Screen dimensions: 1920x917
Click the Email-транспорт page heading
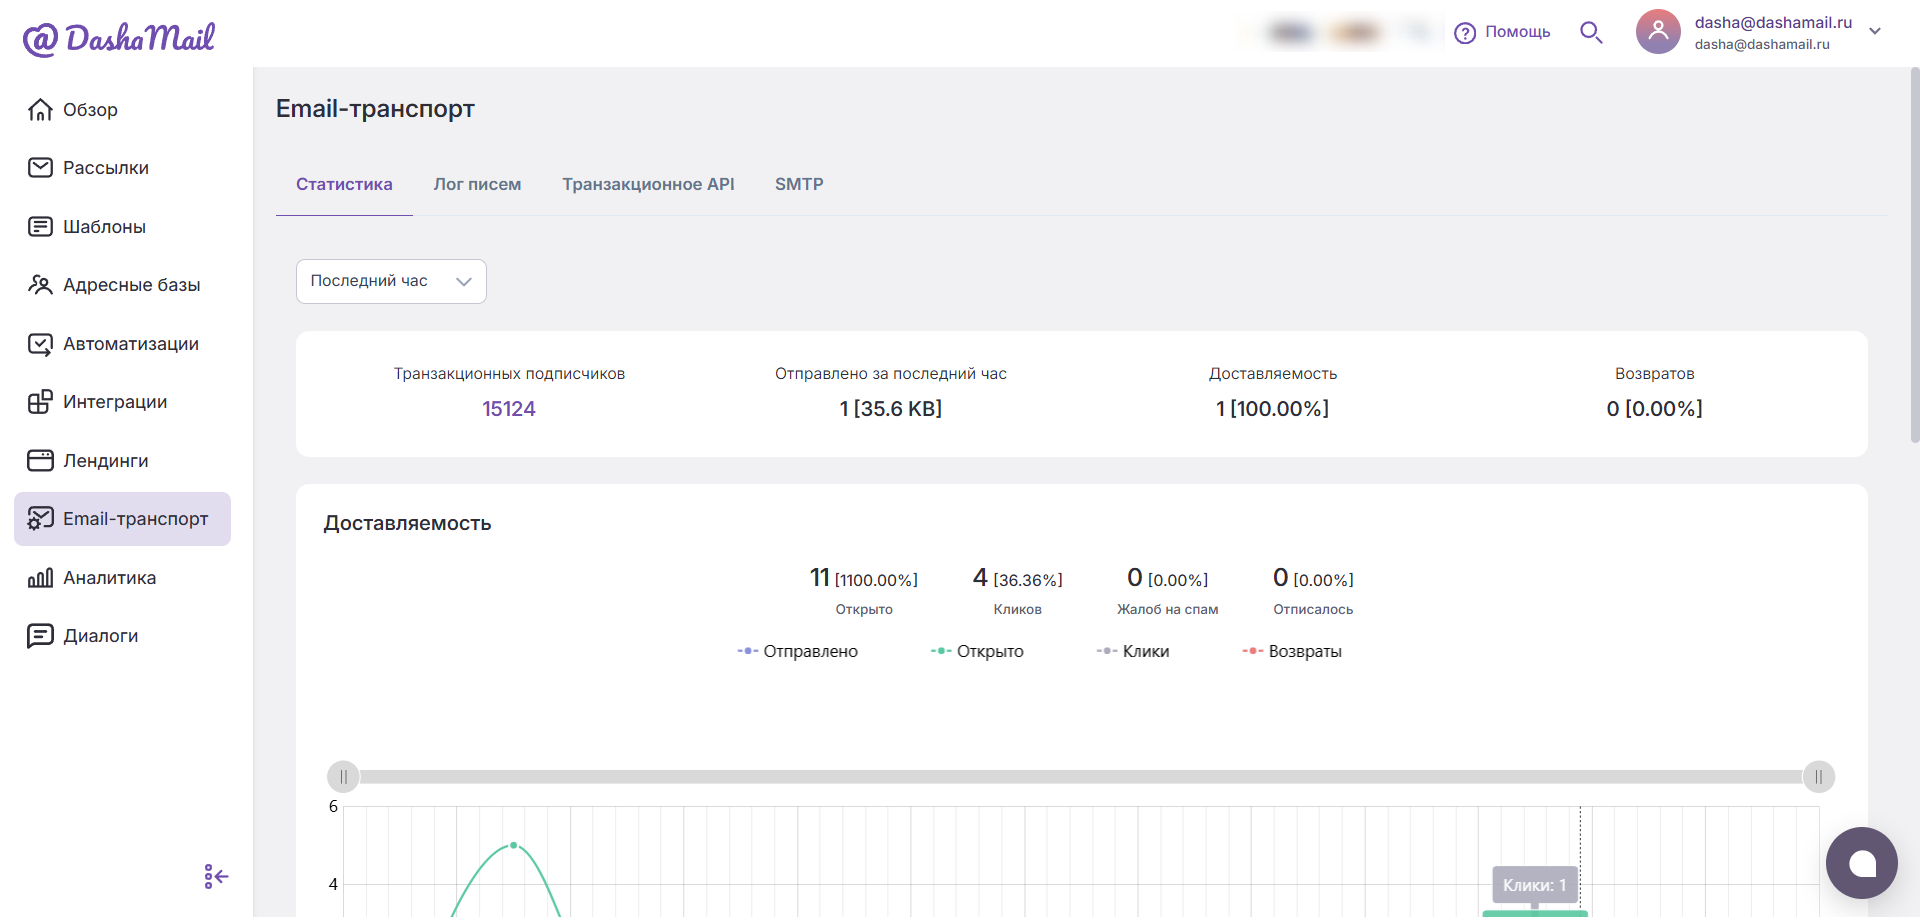375,109
